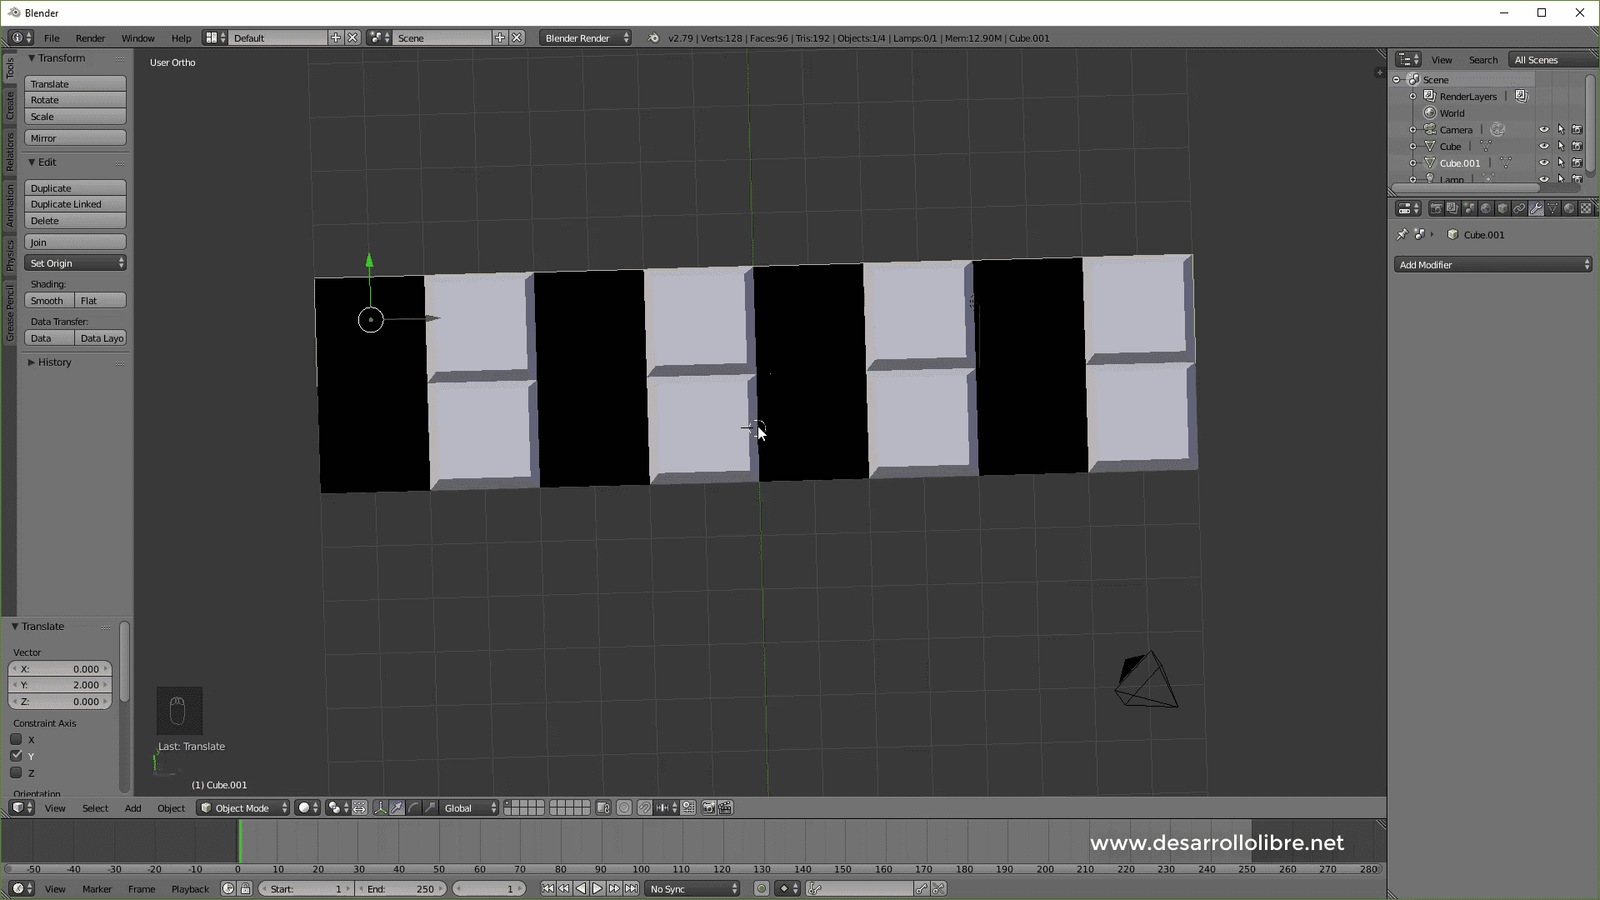Viewport: 1600px width, 900px height.
Task: Toggle visibility eye for Camera in outliner
Action: (x=1544, y=130)
